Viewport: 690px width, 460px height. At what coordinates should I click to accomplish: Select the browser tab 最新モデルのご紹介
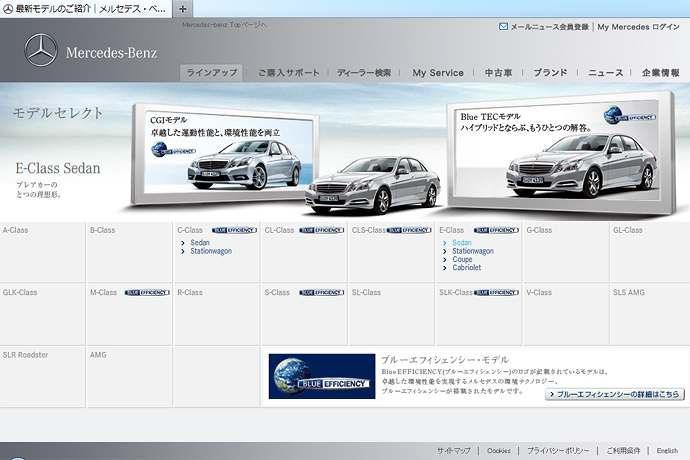pos(86,9)
